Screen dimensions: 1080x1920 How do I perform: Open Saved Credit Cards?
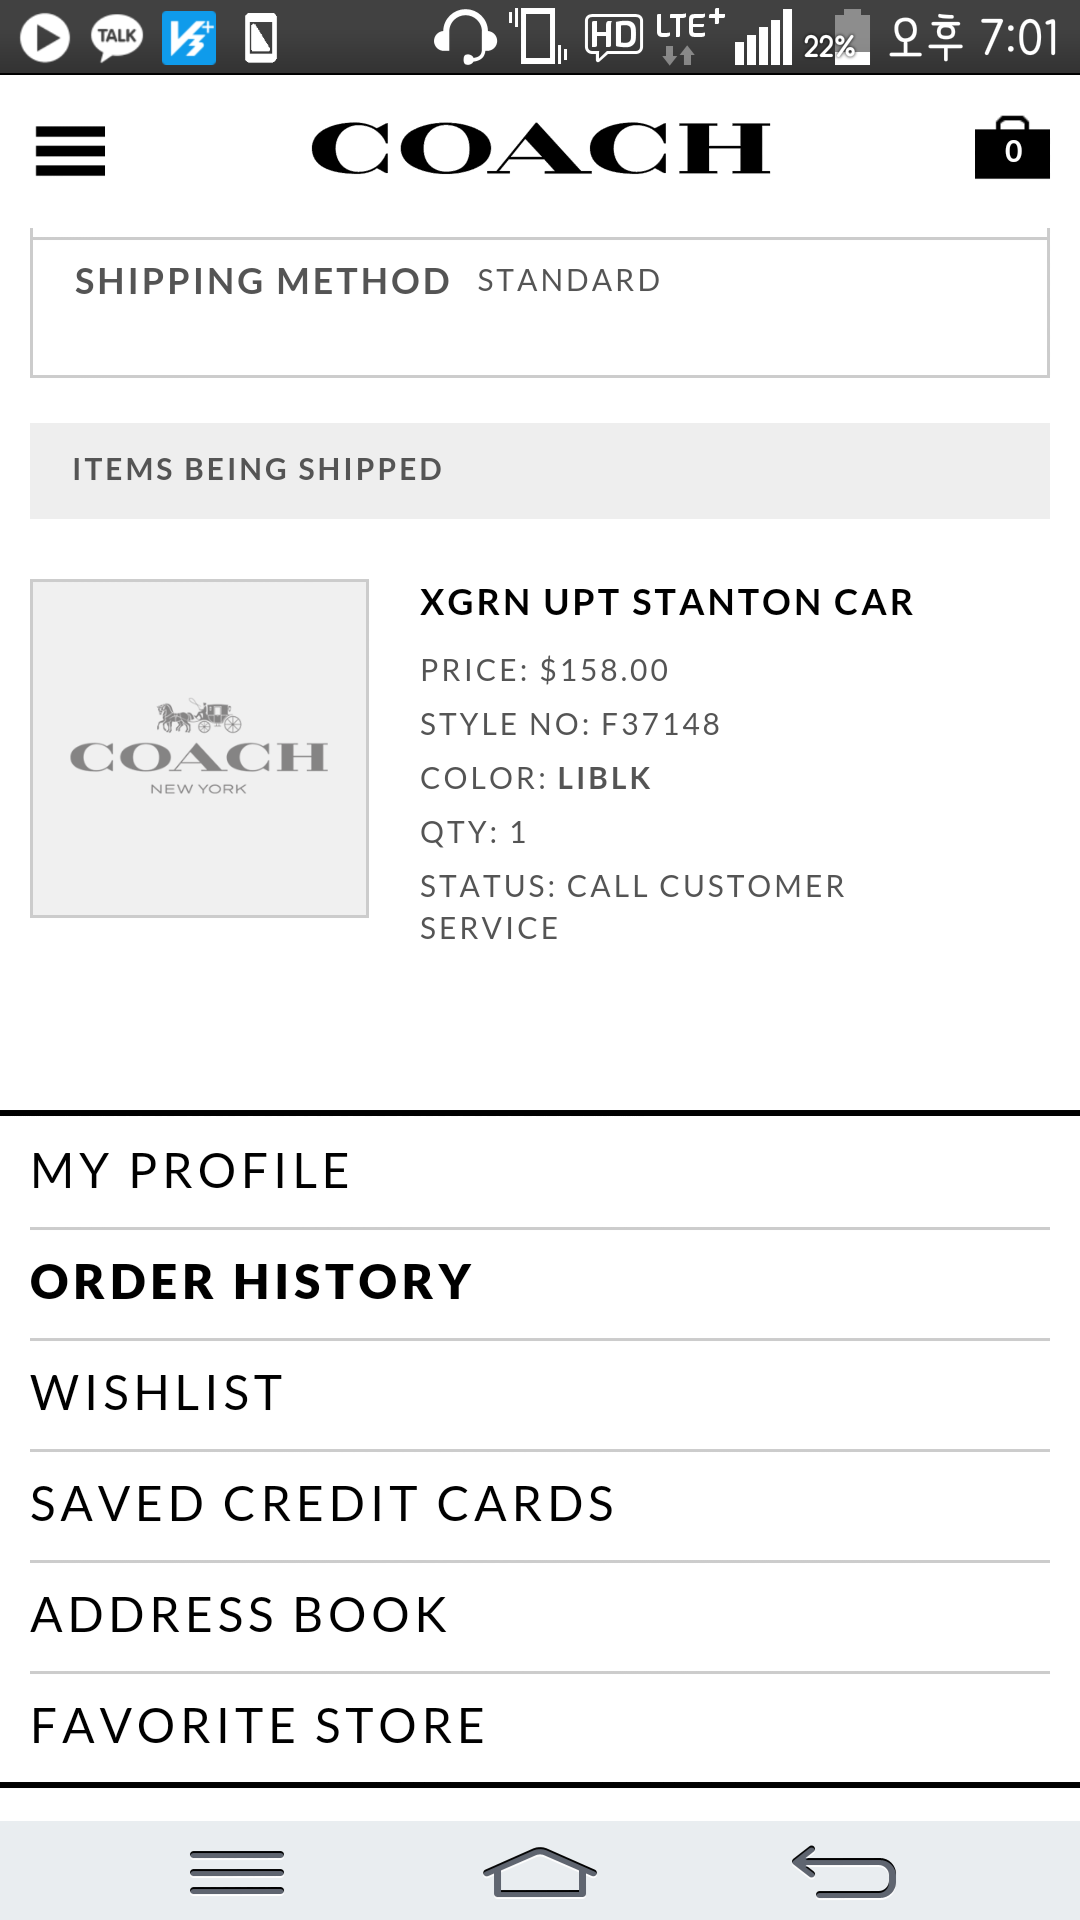(322, 1504)
